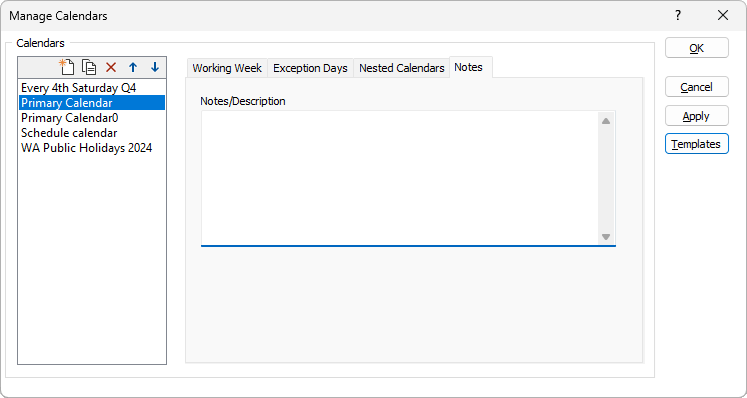Viewport: 747px width, 398px height.
Task: Move the selected calendar up with the arrow icon
Action: click(x=133, y=67)
